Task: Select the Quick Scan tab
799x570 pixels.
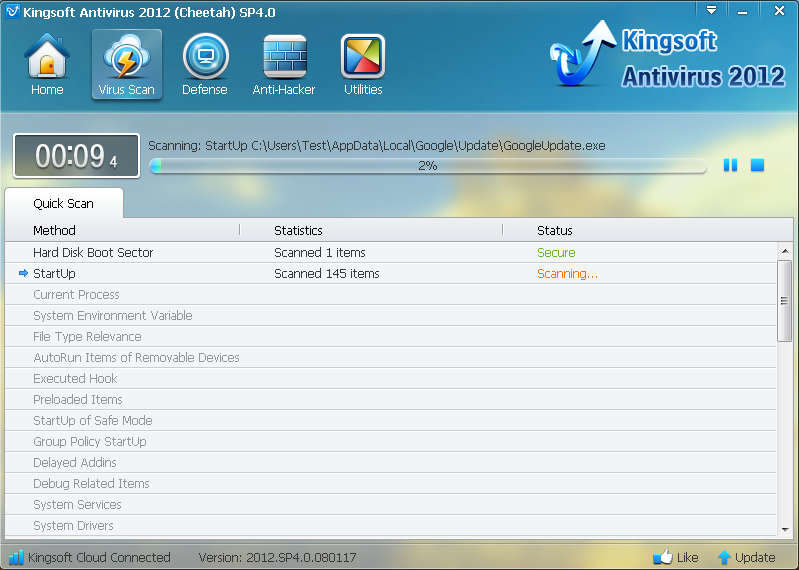Action: [x=64, y=203]
